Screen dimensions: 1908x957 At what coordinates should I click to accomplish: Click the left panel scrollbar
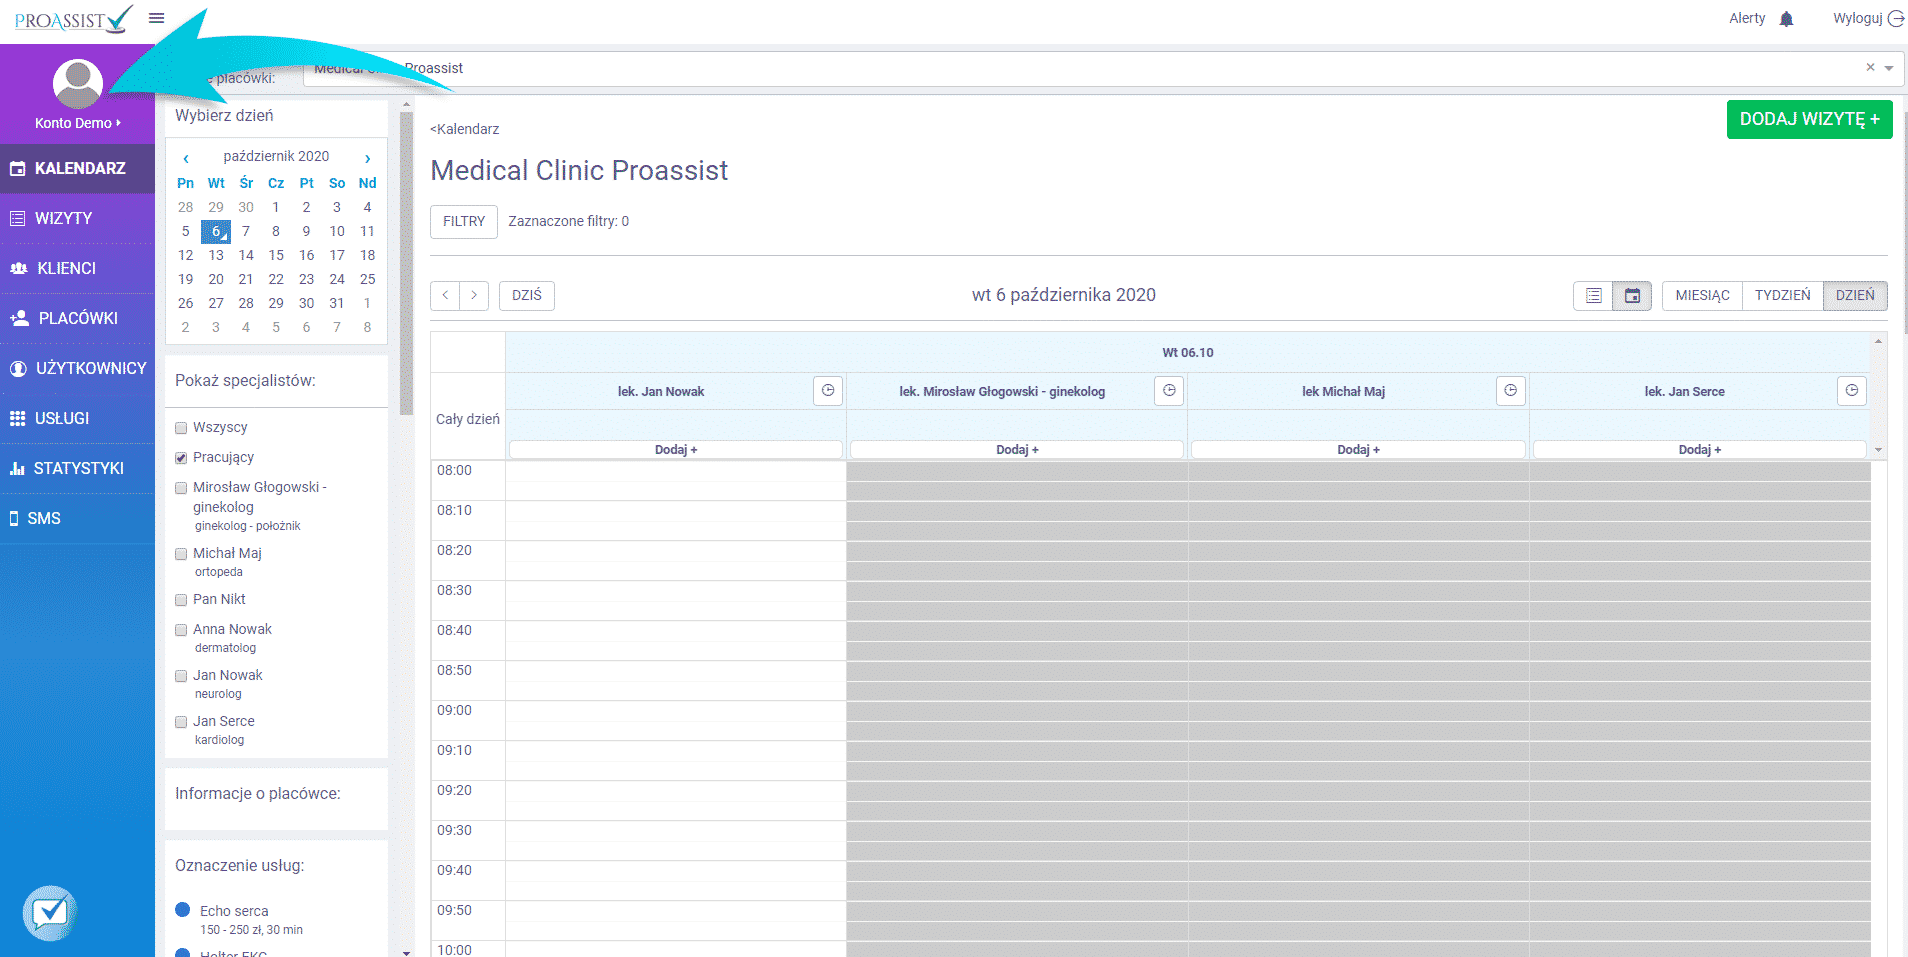point(406,264)
